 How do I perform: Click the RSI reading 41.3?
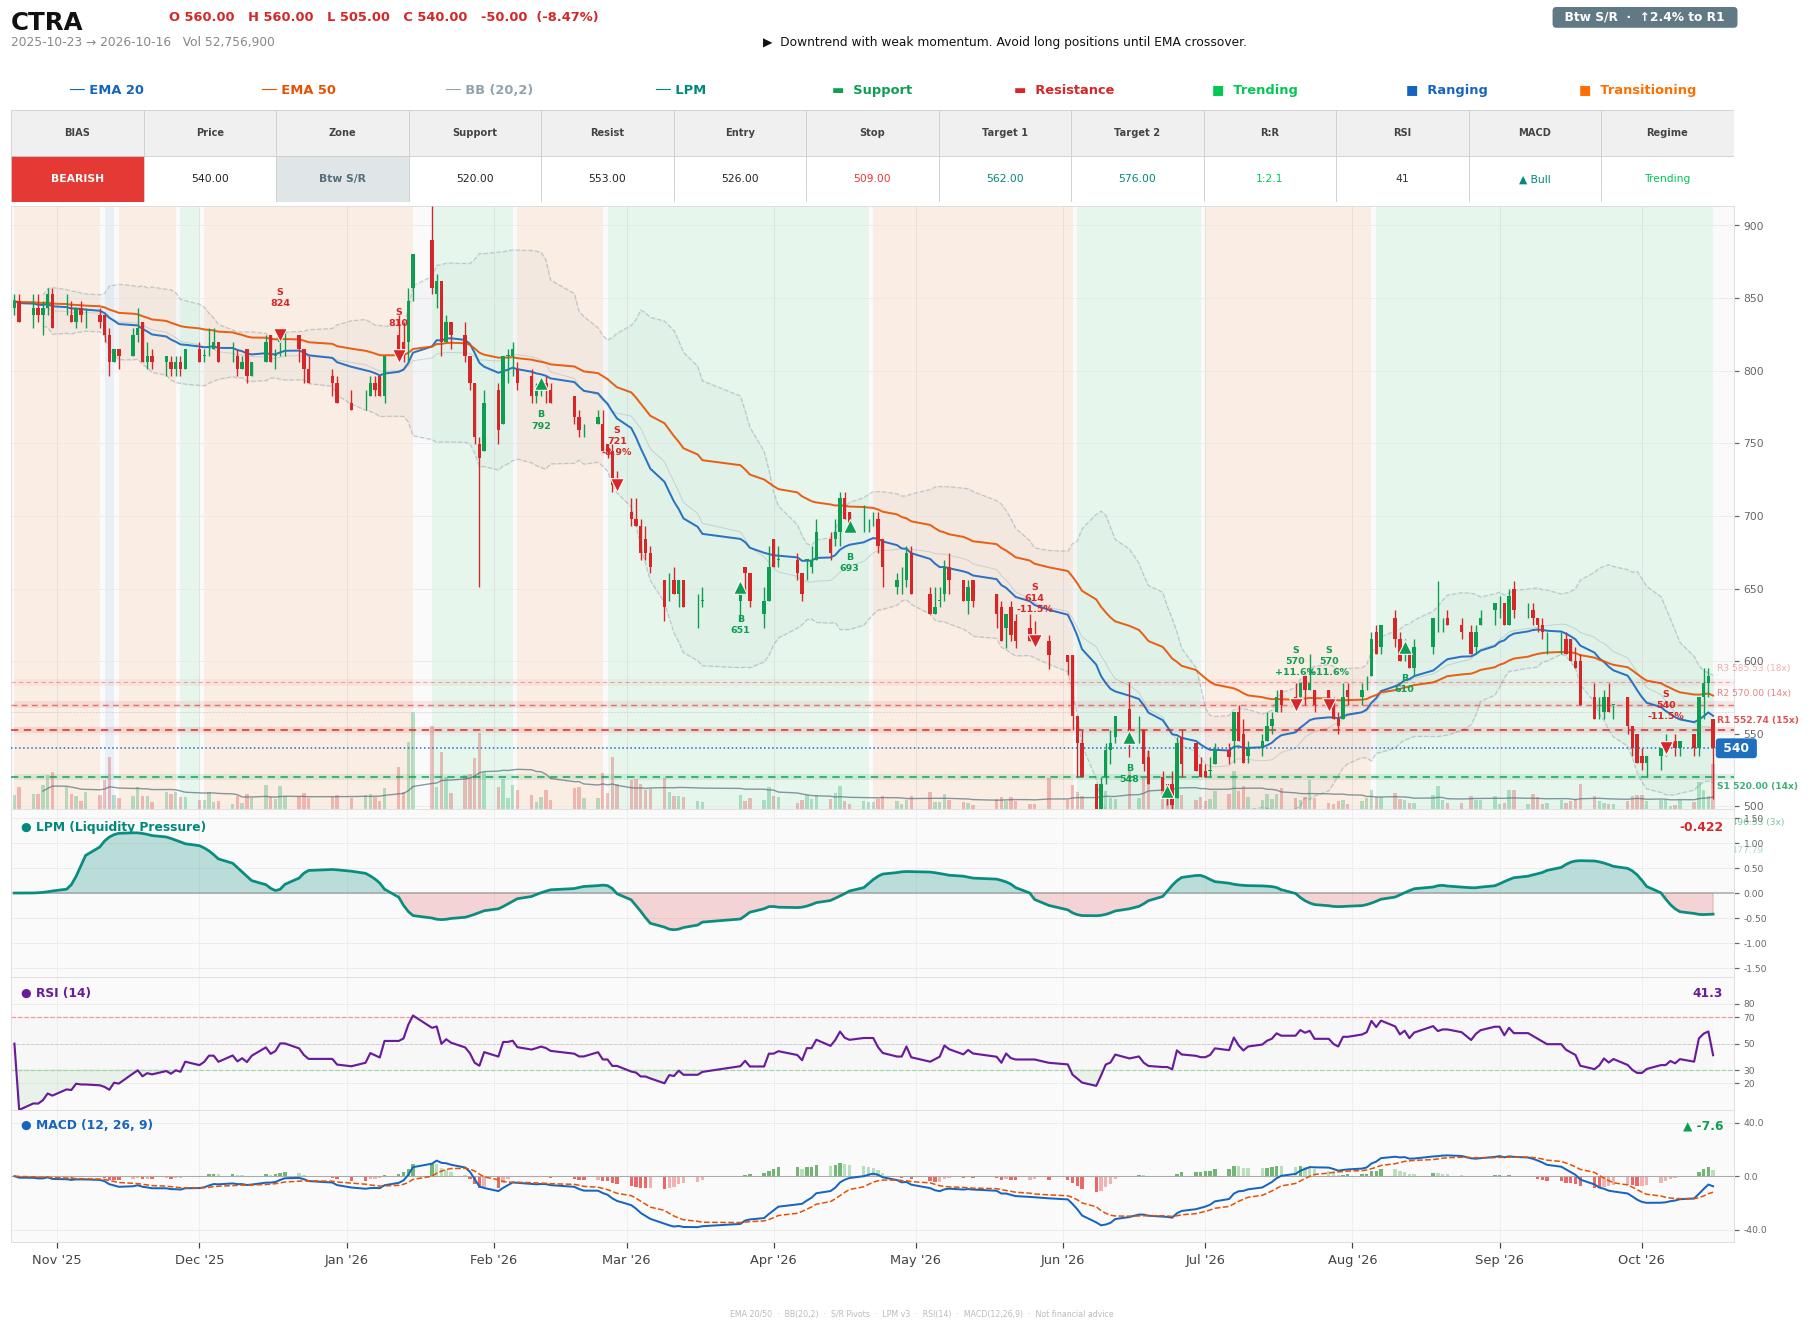click(1707, 993)
